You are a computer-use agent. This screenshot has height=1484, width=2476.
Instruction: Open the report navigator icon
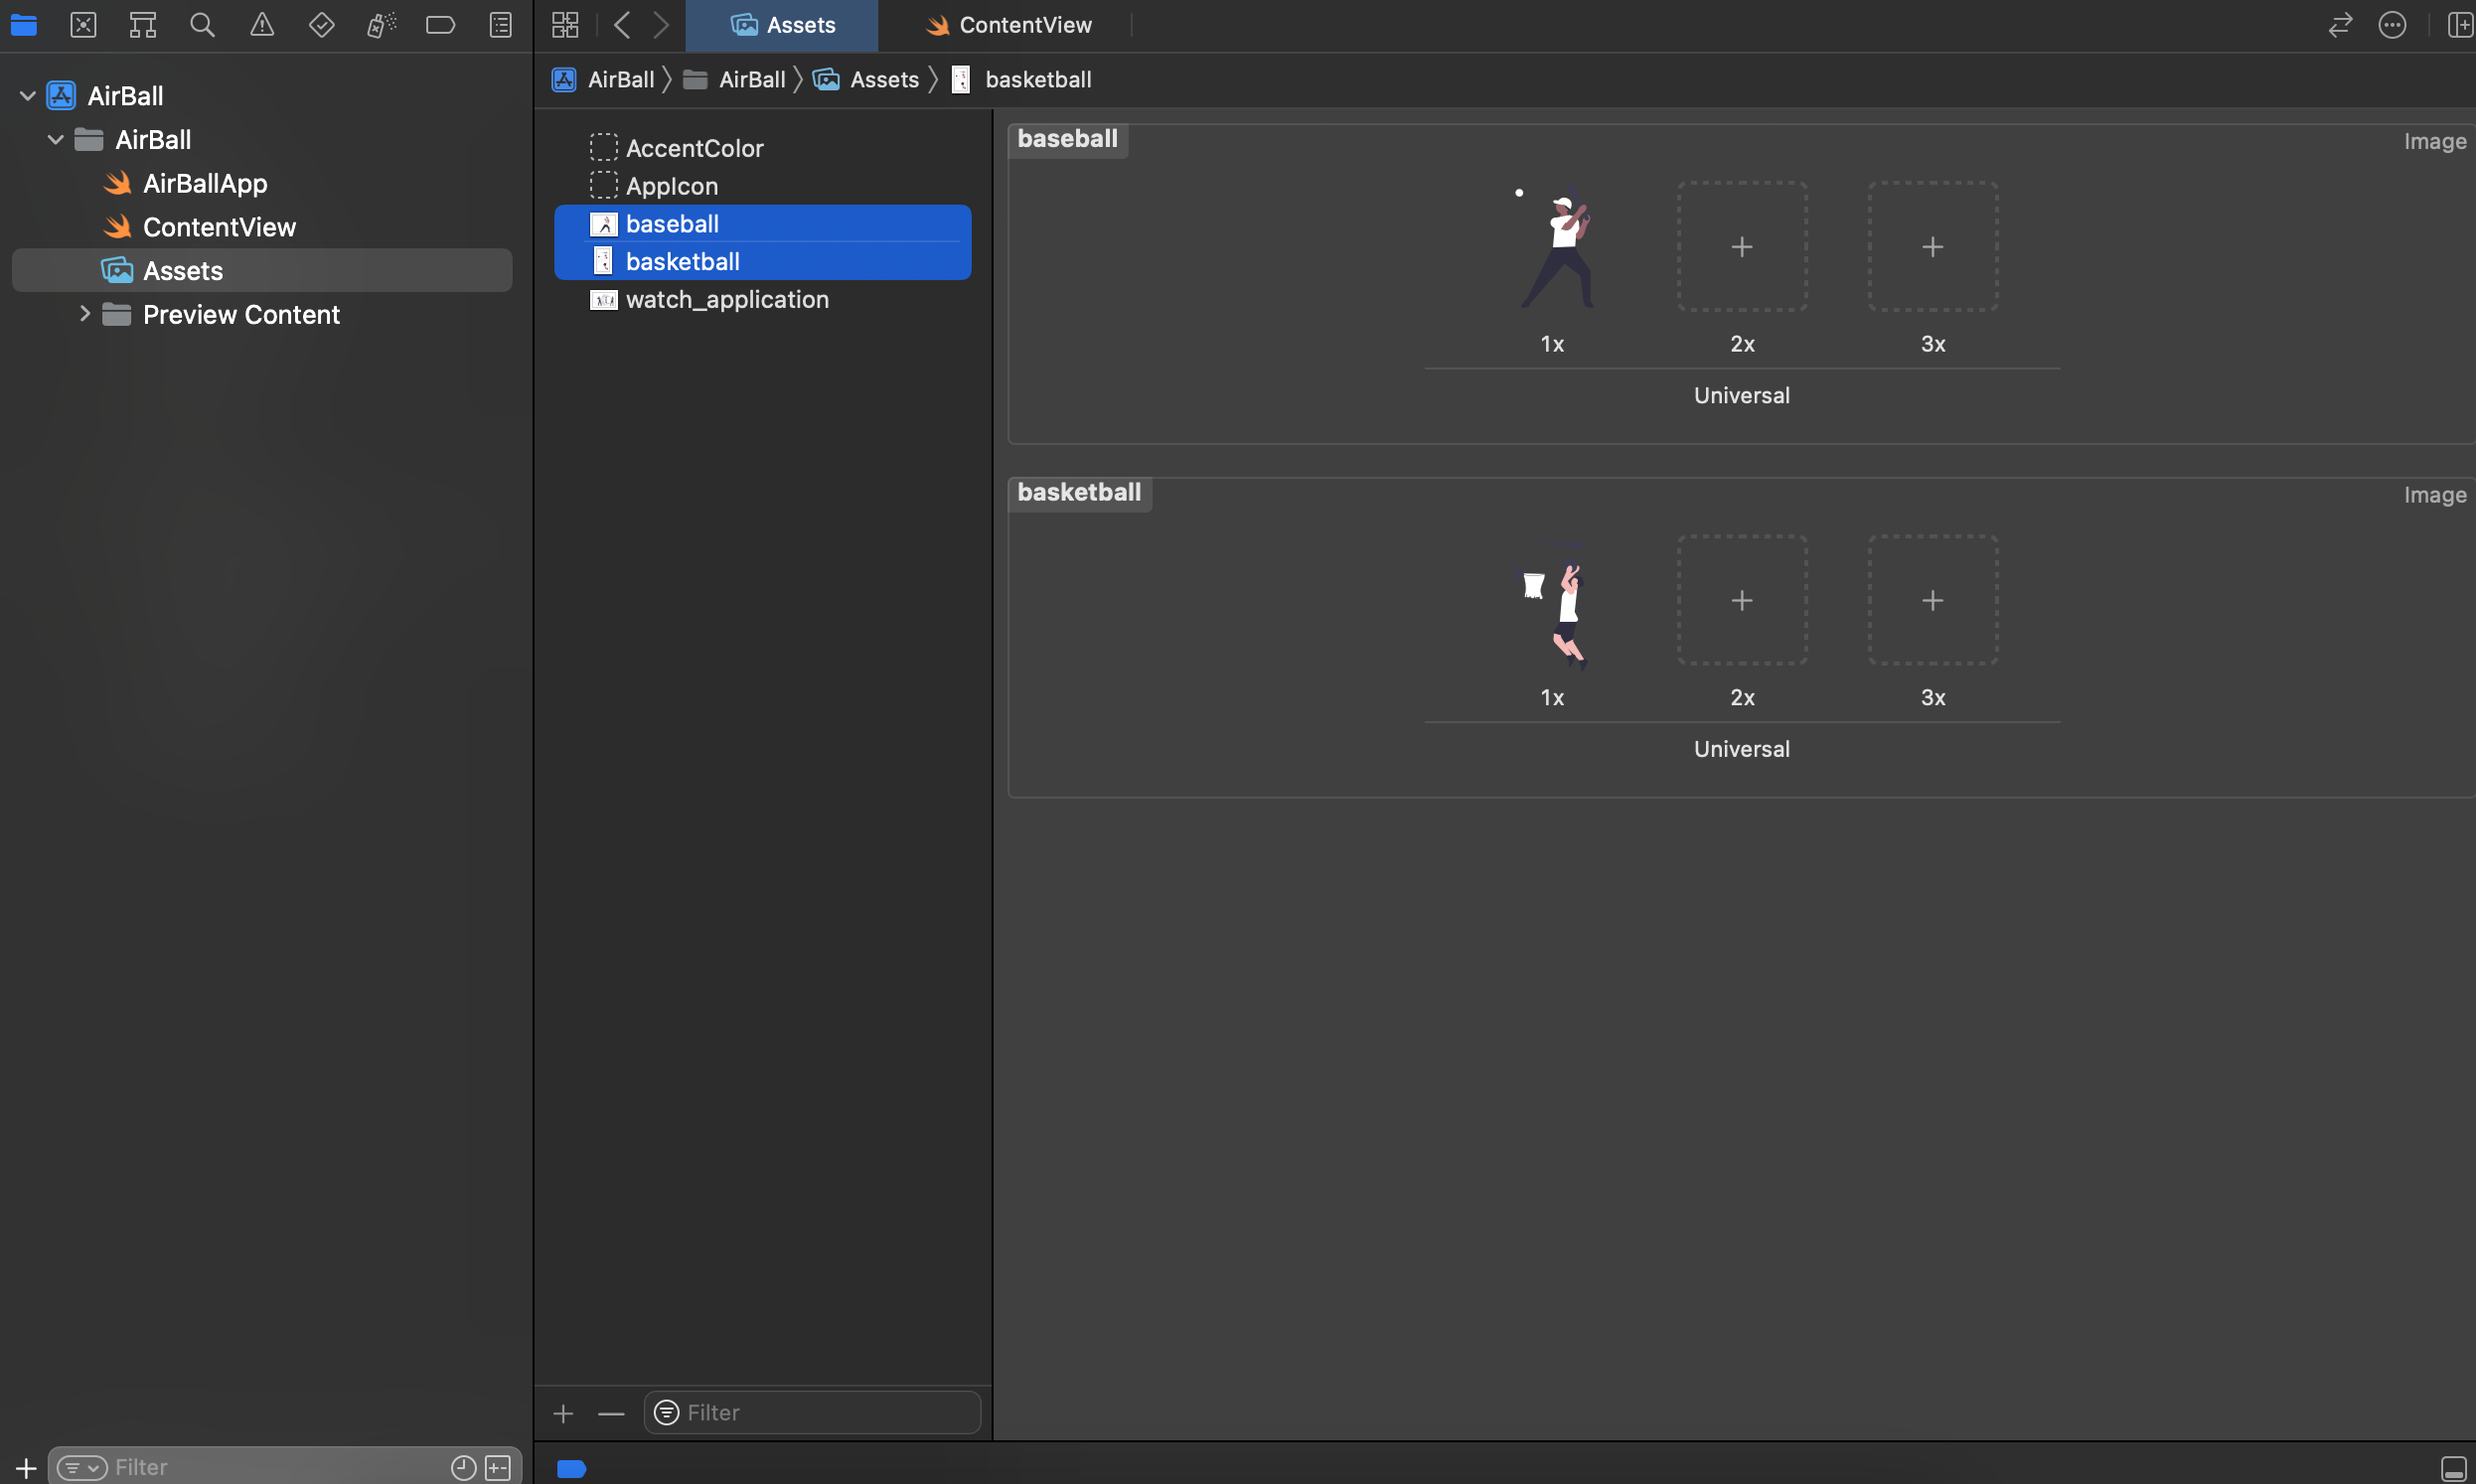(501, 25)
